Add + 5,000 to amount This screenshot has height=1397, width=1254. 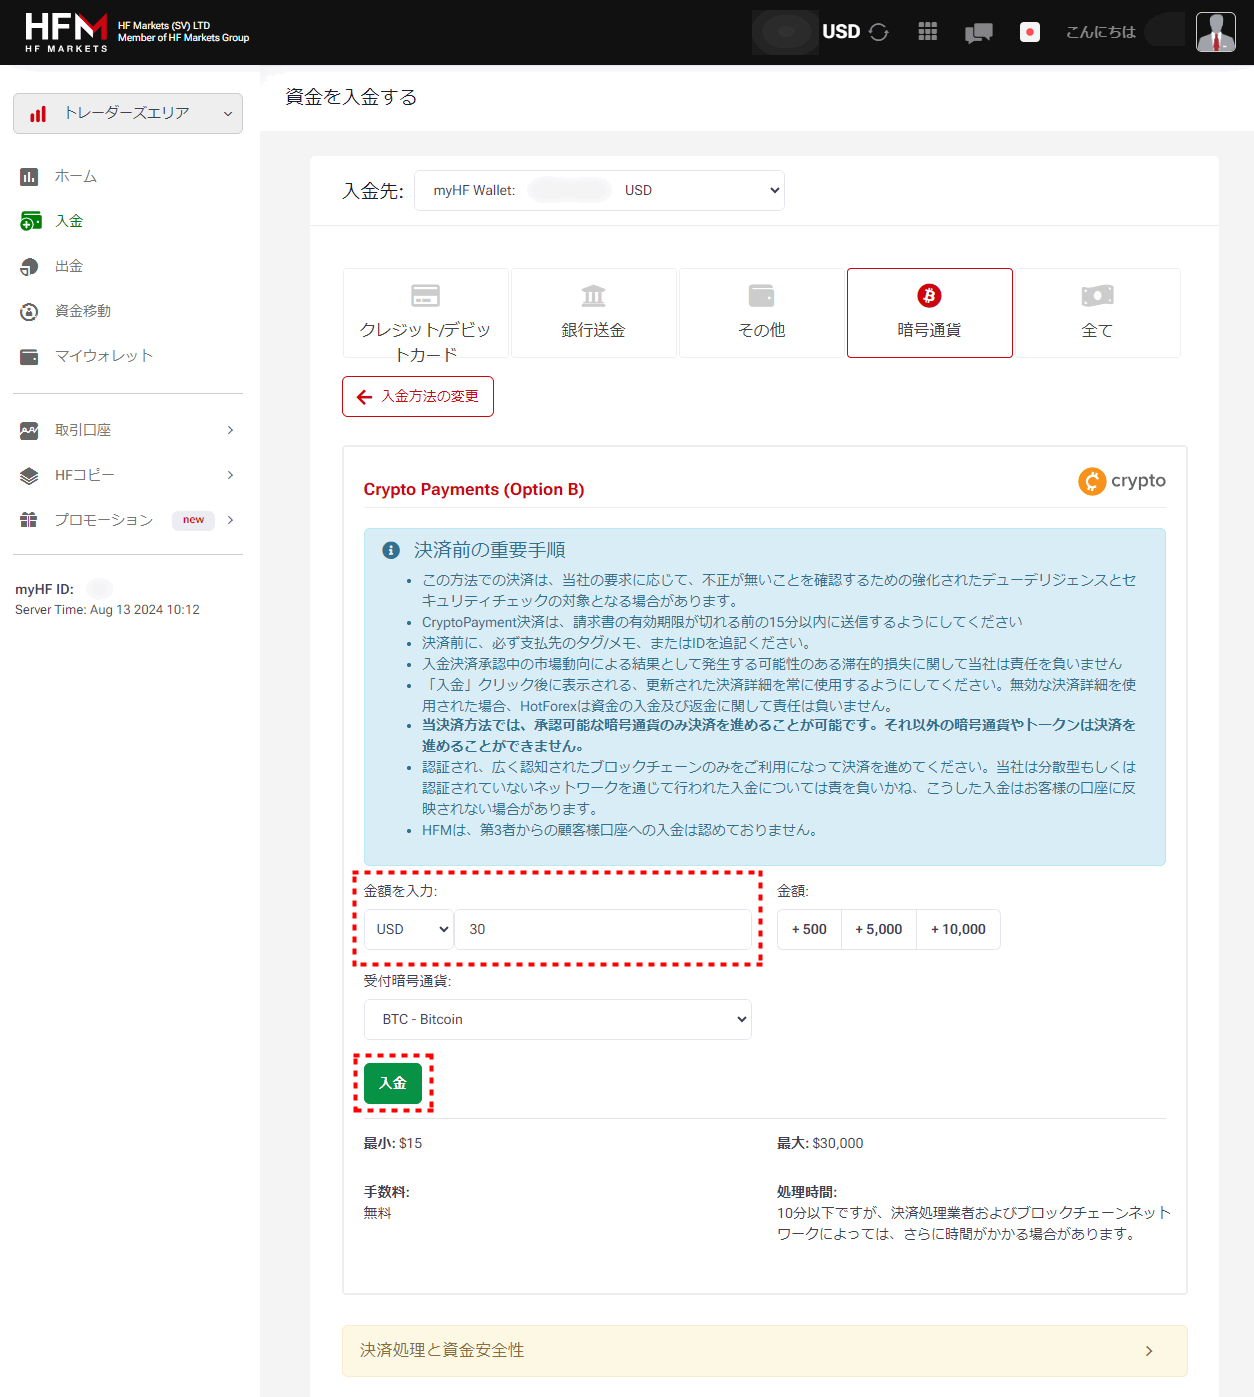(879, 929)
